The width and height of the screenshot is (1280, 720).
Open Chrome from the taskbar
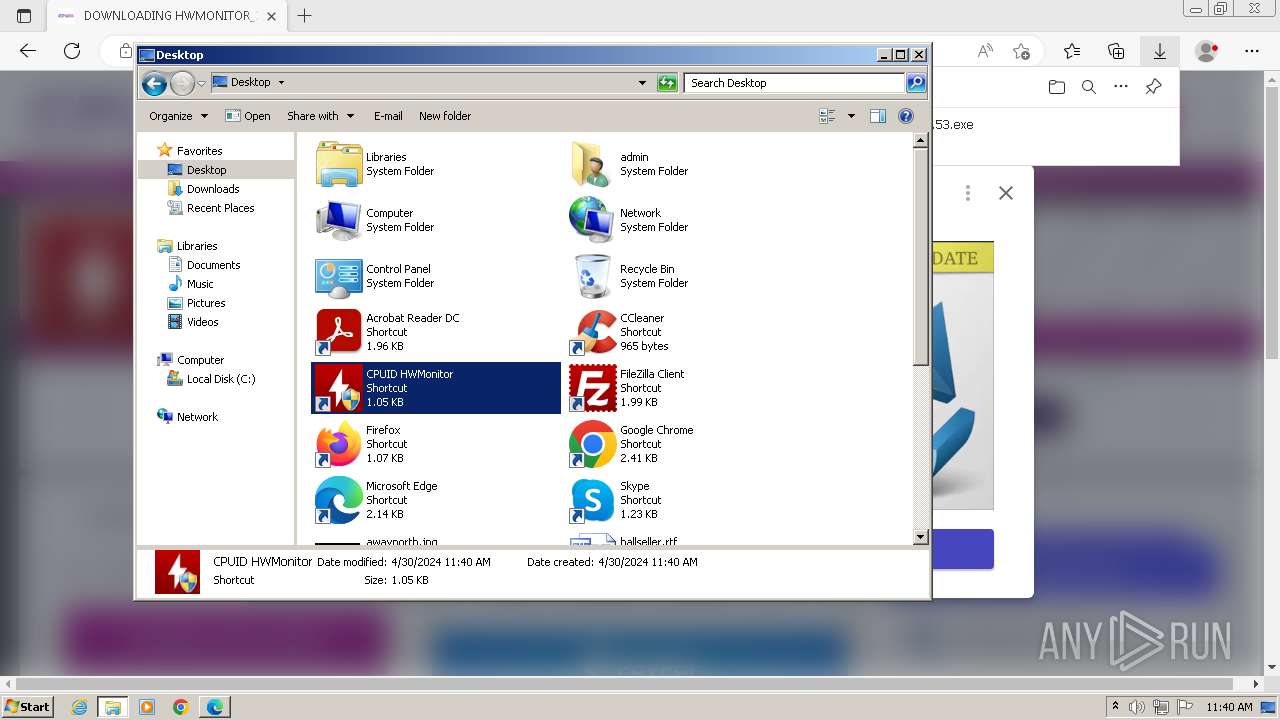[181, 707]
